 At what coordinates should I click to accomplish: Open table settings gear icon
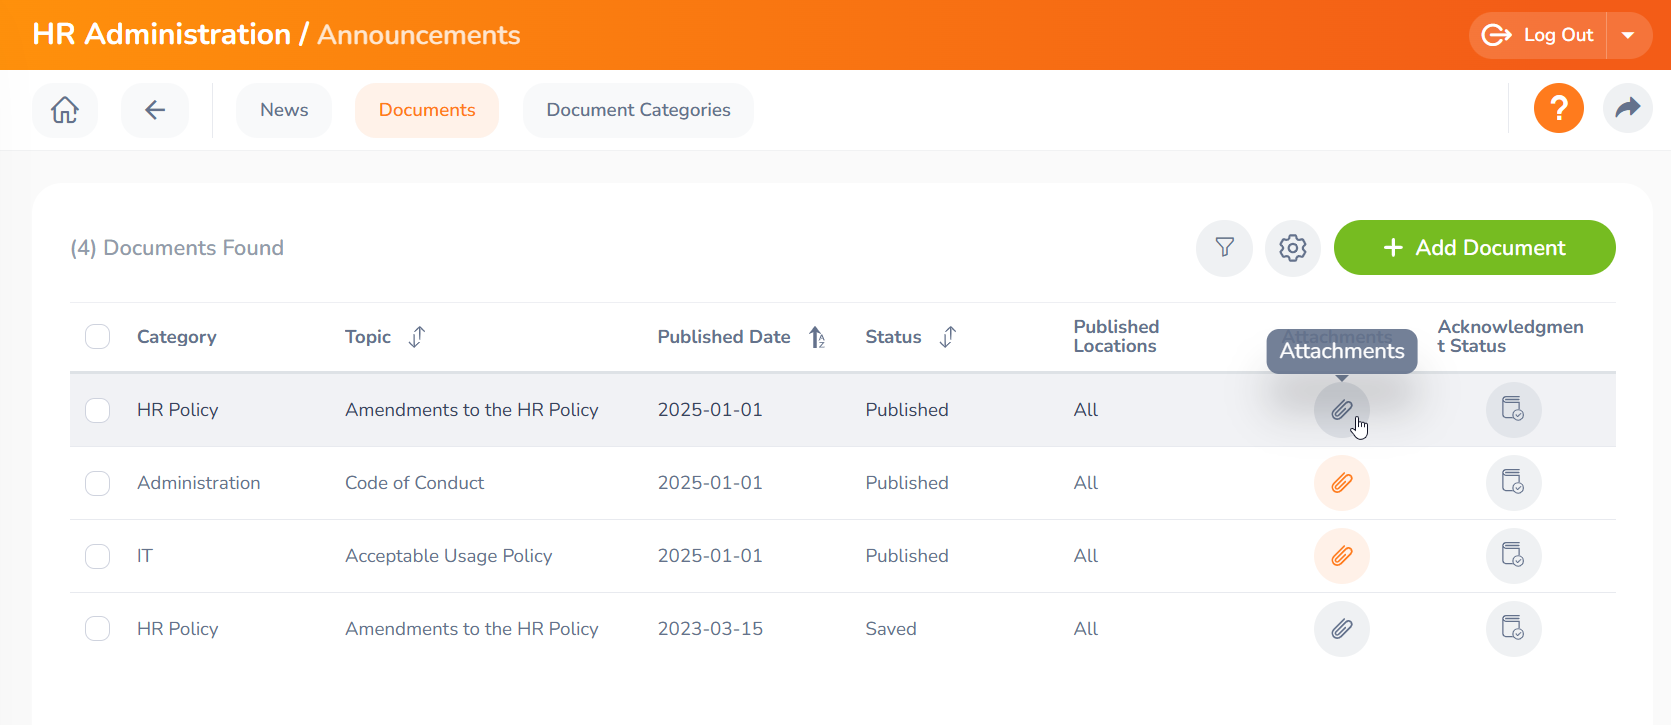[x=1293, y=248]
